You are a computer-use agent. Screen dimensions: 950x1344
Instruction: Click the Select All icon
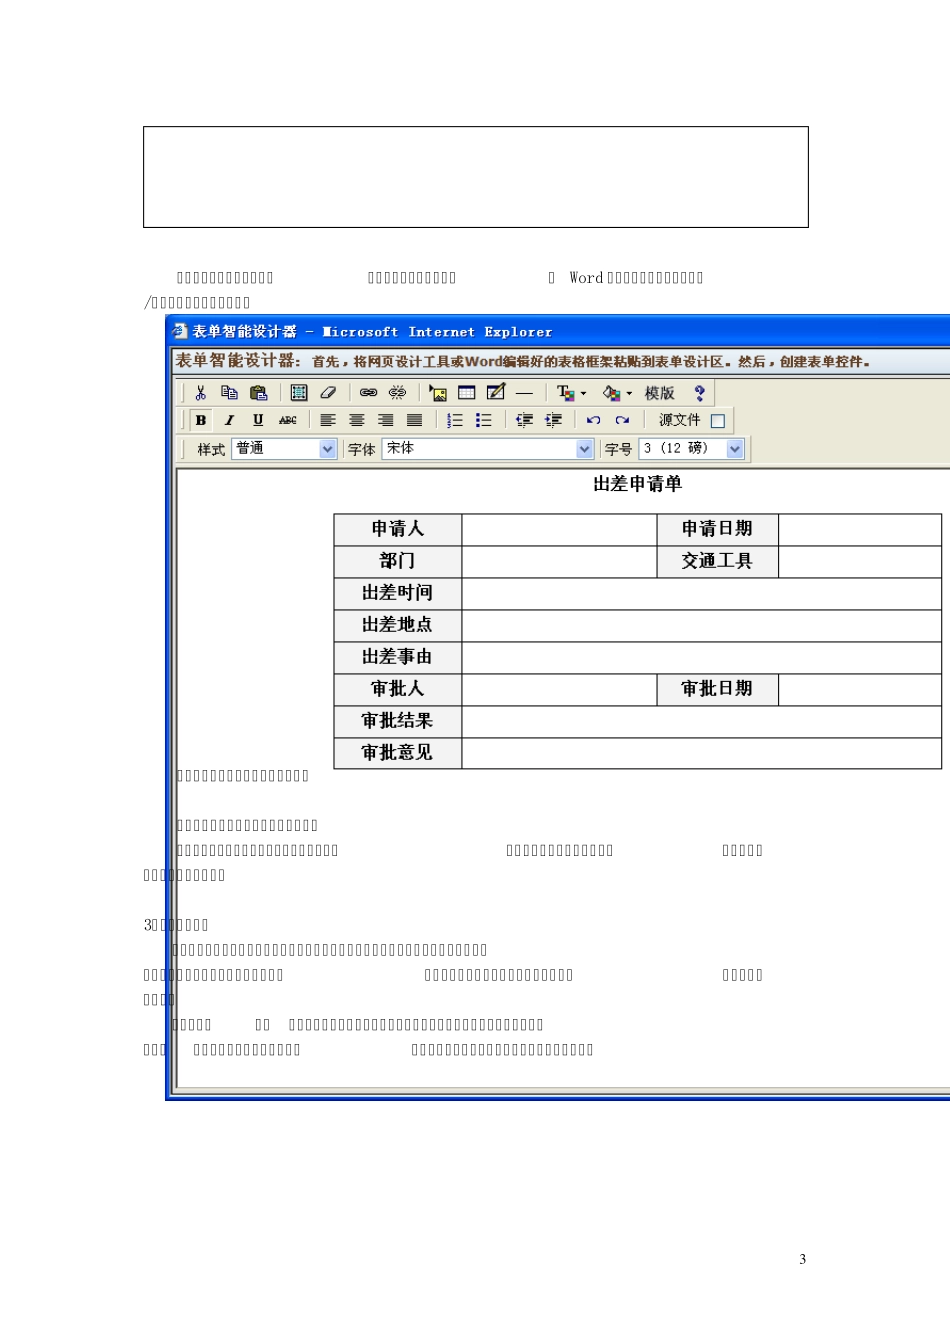pos(299,393)
